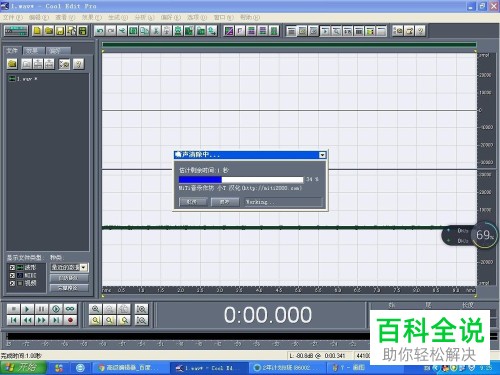Screen dimensions: 500x375
Task: Click the Redo arrow toolbar icon
Action: (x=111, y=31)
